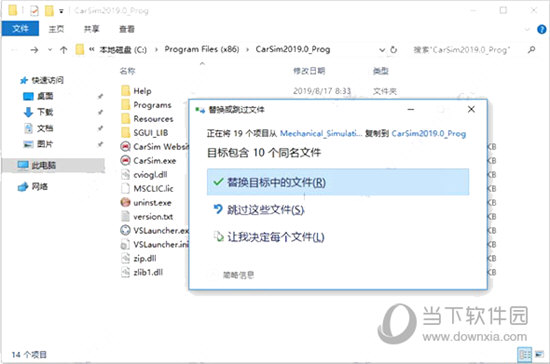
Task: Click the CarSim2019.0_Prog destination link in dialog
Action: [x=429, y=133]
